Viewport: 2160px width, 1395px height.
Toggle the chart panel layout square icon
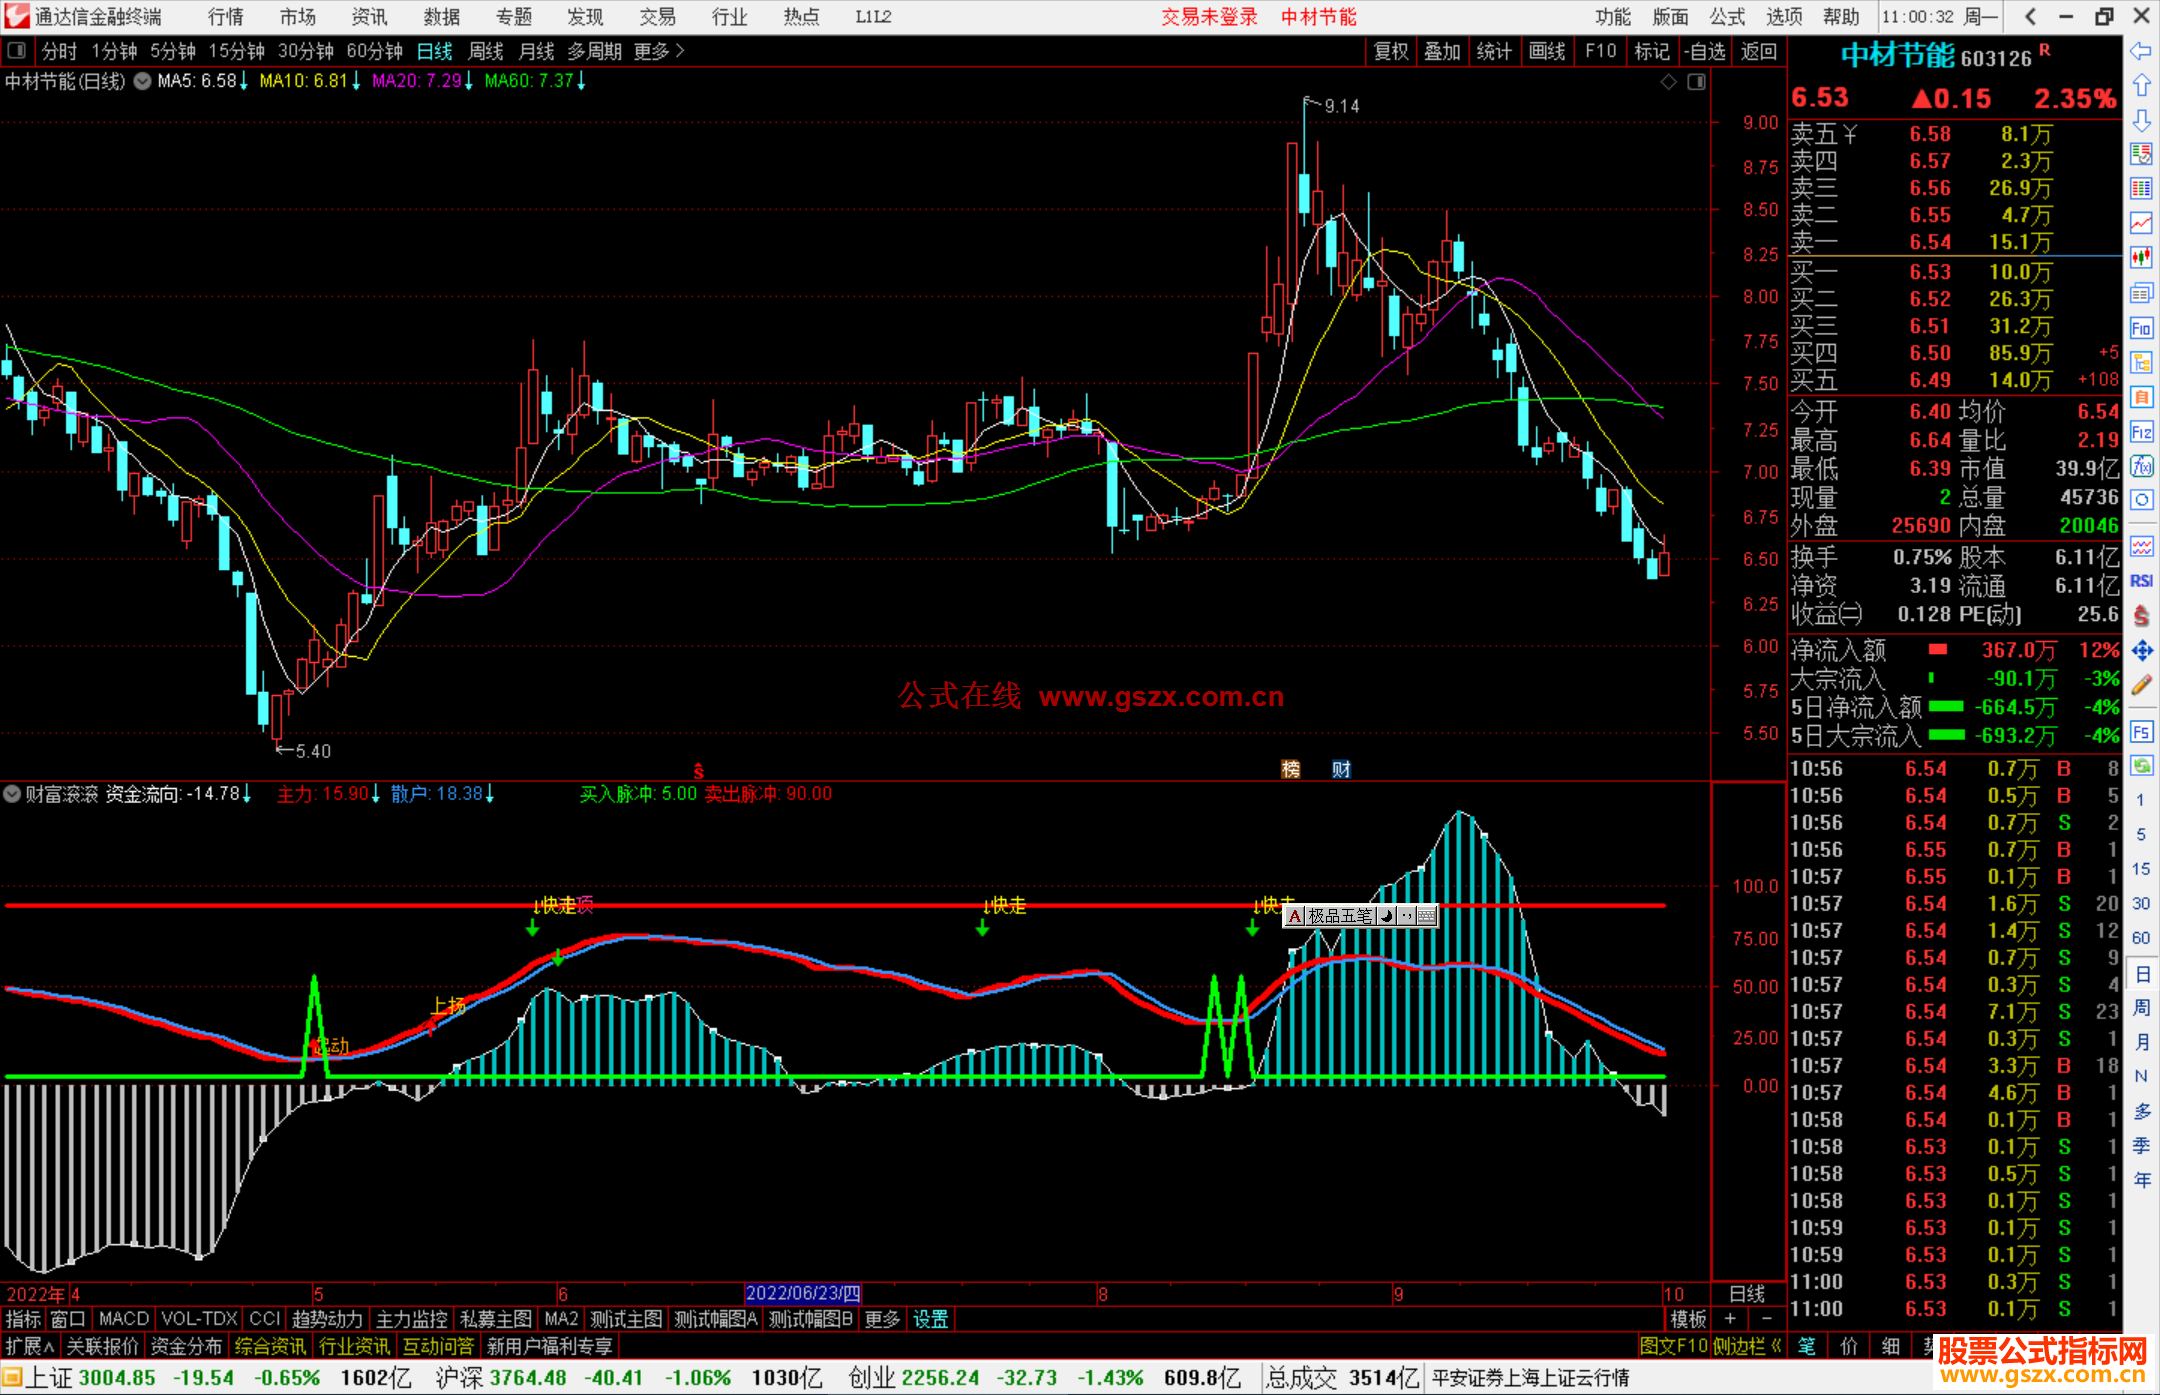pyautogui.click(x=1696, y=82)
